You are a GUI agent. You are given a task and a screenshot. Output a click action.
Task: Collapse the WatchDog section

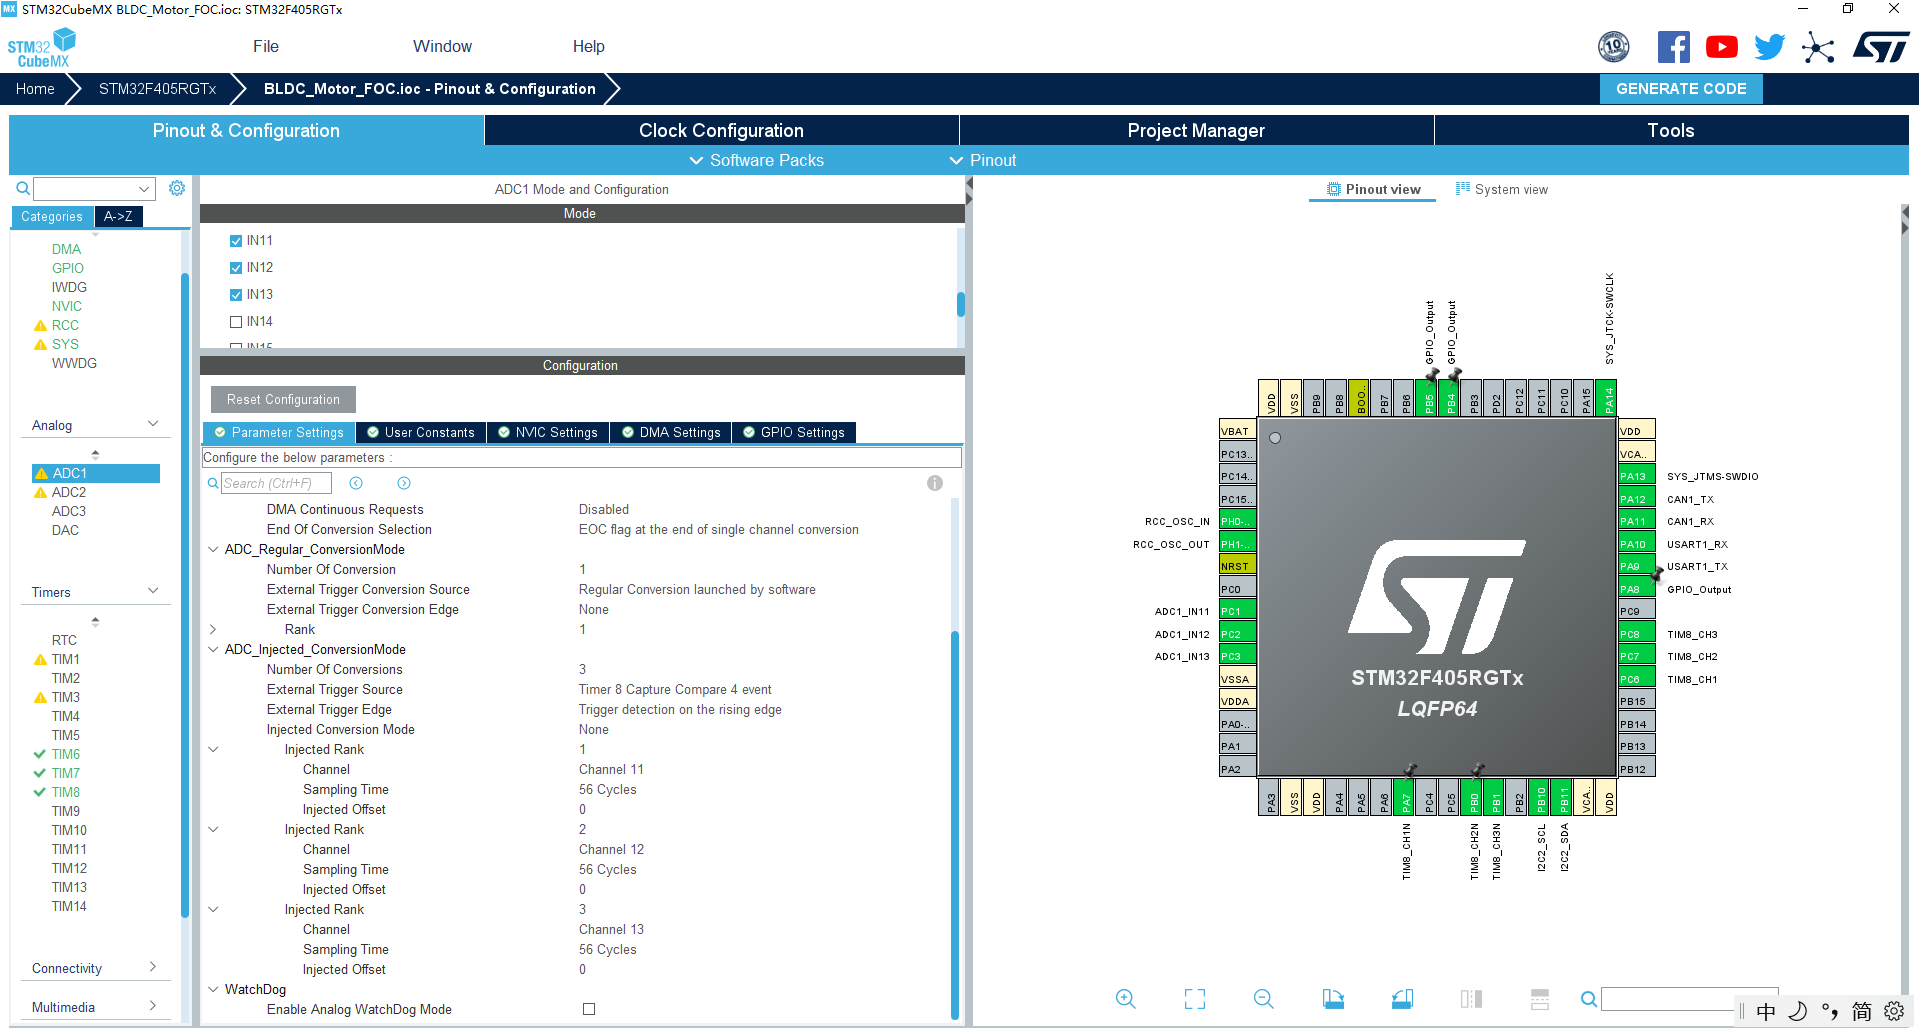click(213, 989)
